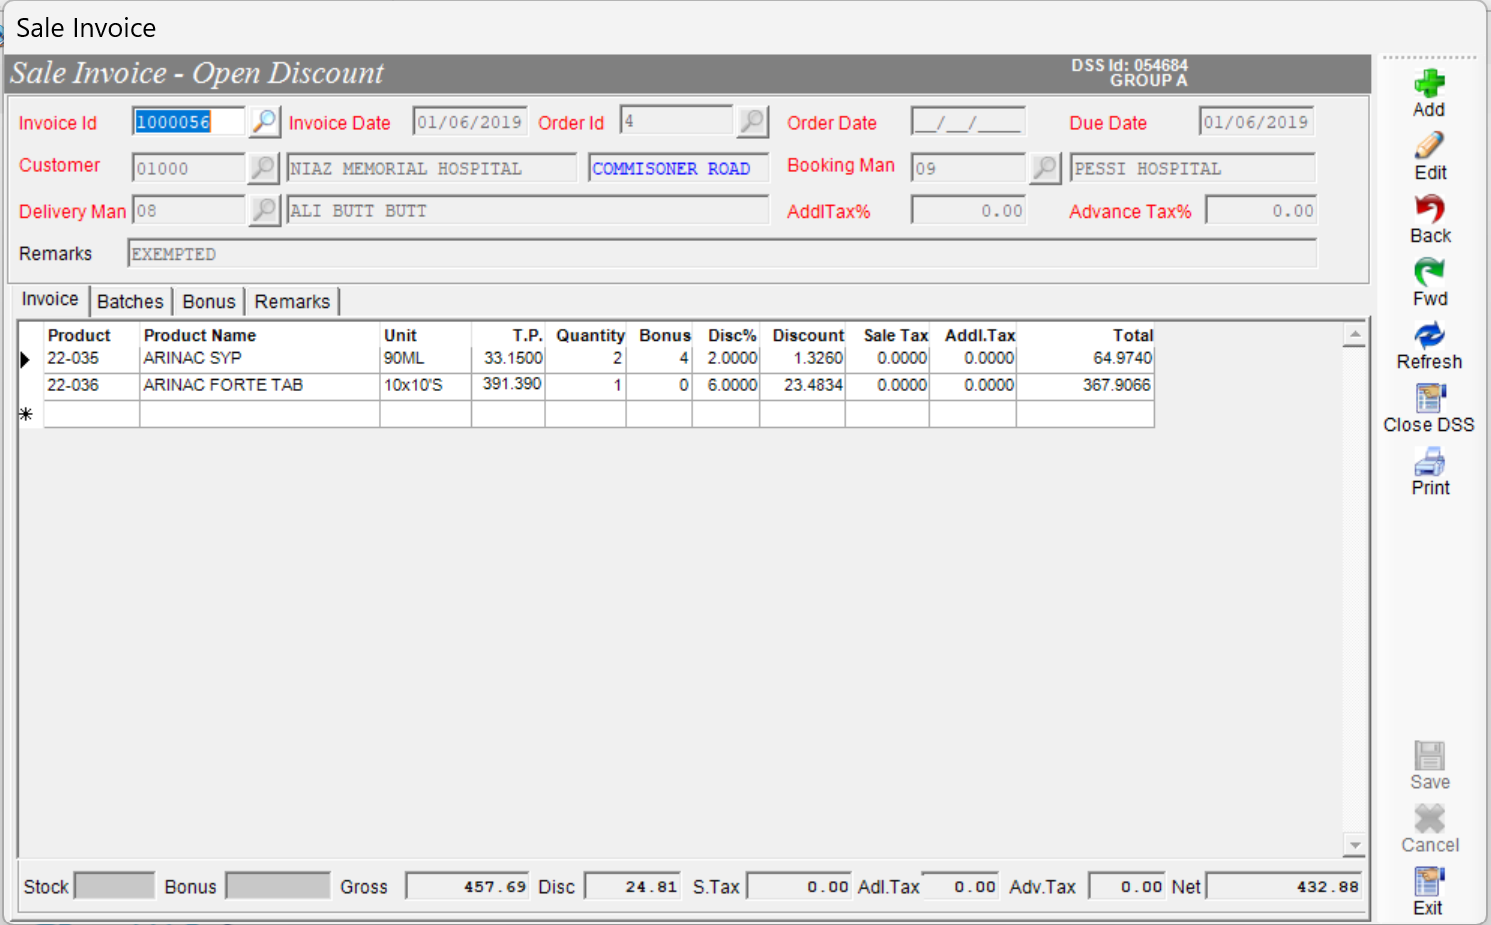
Task: Click the Disc% column header
Action: point(726,335)
